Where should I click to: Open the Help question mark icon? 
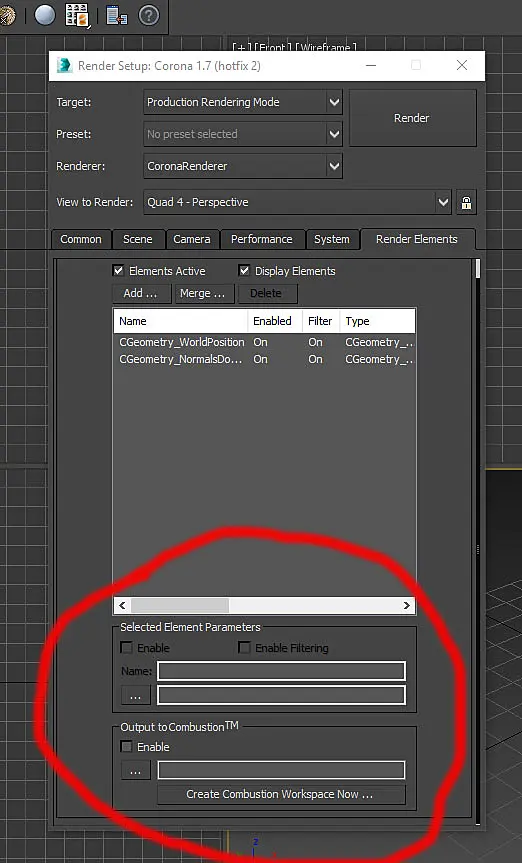pyautogui.click(x=149, y=15)
